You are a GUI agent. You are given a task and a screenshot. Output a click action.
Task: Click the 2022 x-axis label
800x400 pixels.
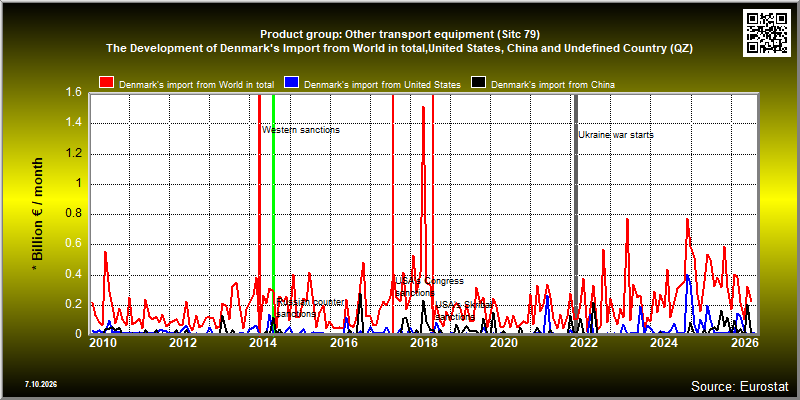click(x=583, y=343)
